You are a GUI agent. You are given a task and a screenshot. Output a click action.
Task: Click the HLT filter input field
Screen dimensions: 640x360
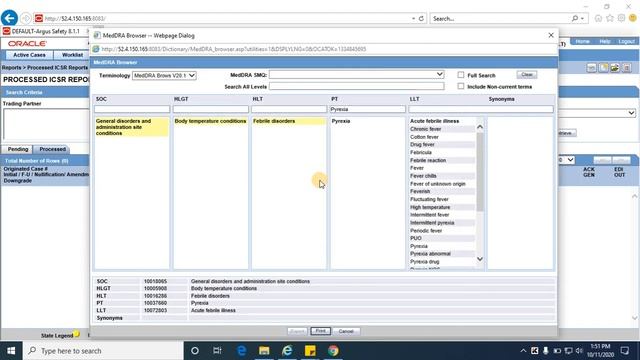[289, 109]
